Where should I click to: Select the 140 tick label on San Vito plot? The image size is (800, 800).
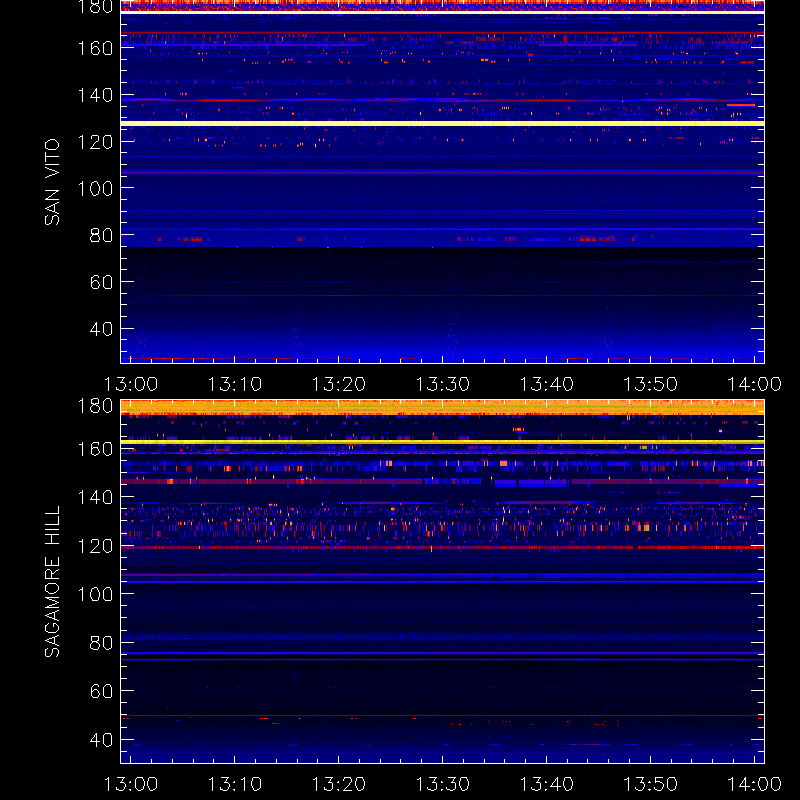click(95, 95)
